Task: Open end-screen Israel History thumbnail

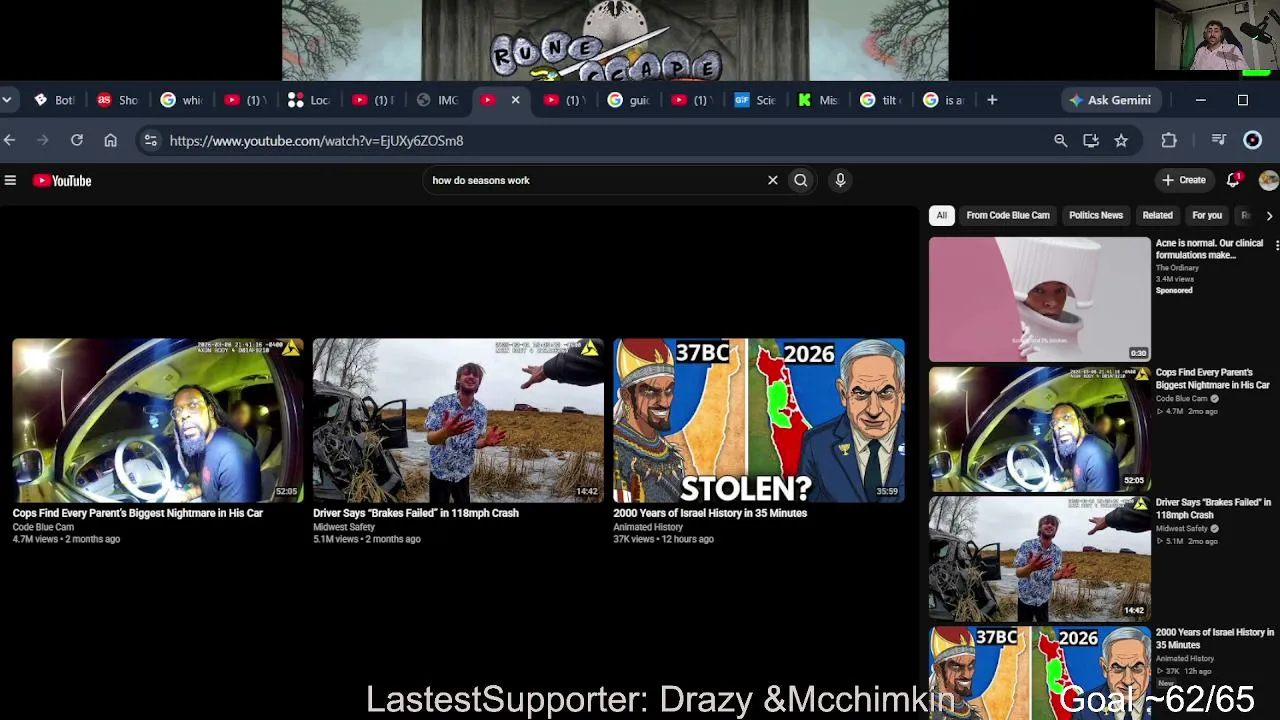Action: point(759,420)
